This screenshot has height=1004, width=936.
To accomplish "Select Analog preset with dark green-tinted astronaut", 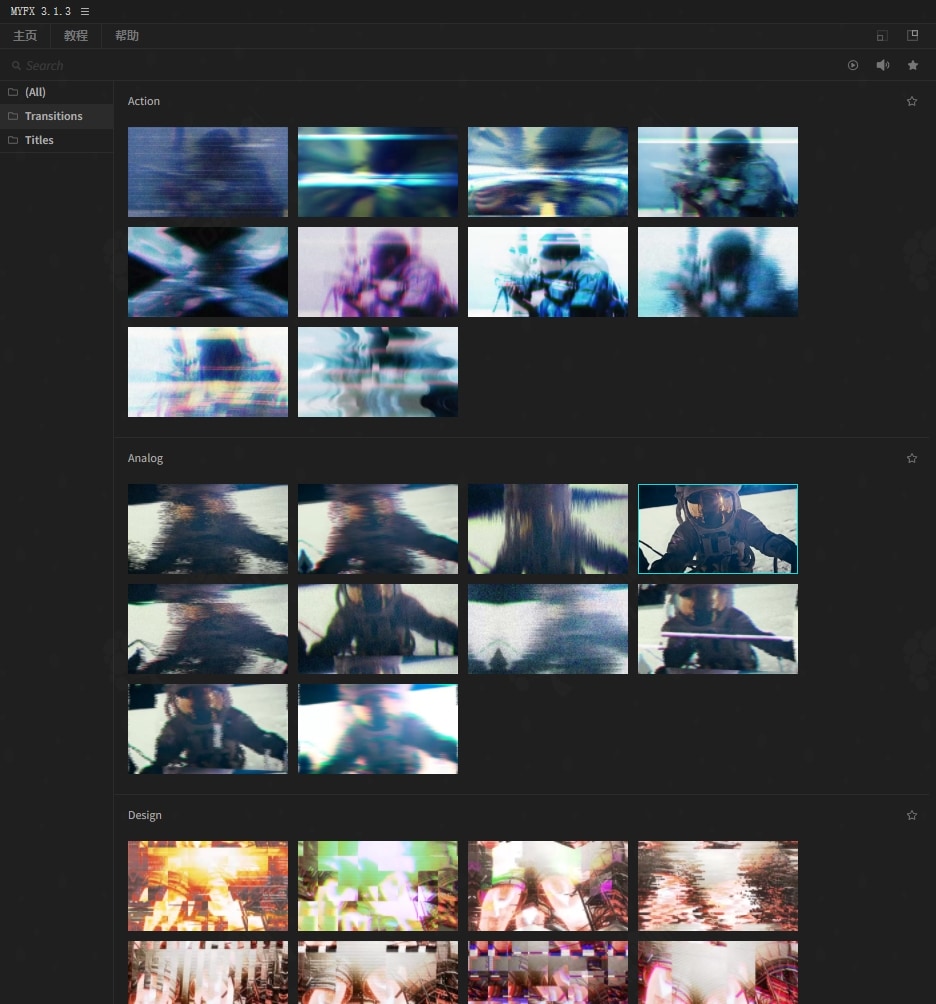I will pos(378,629).
